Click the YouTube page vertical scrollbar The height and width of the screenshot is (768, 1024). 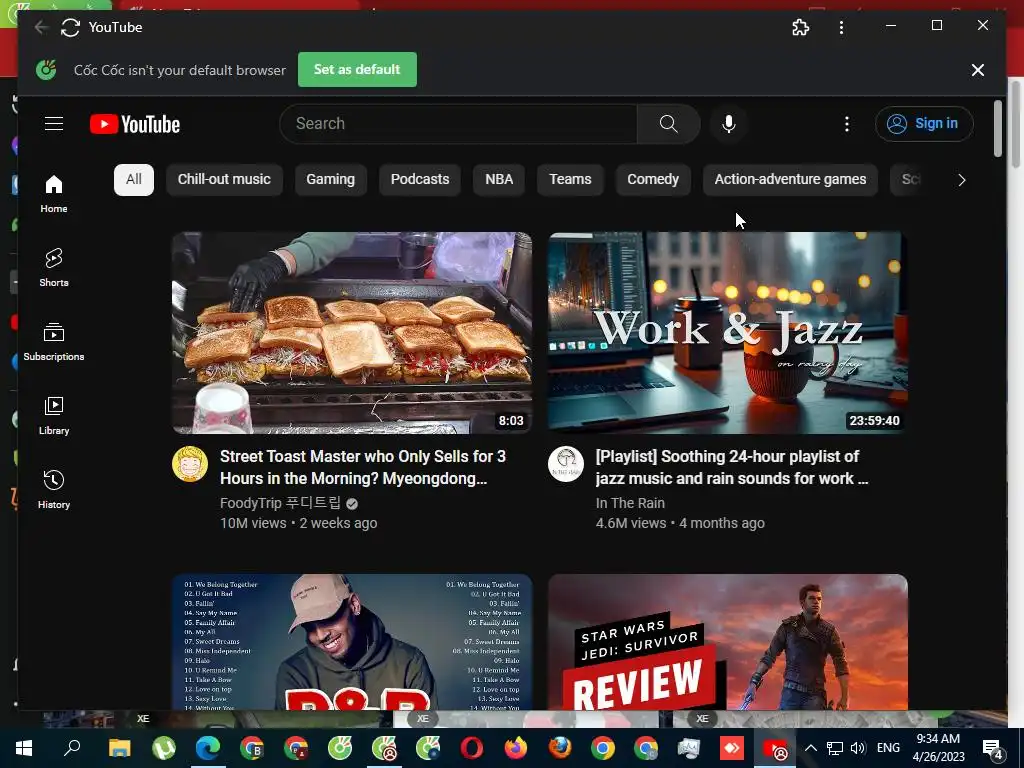998,129
